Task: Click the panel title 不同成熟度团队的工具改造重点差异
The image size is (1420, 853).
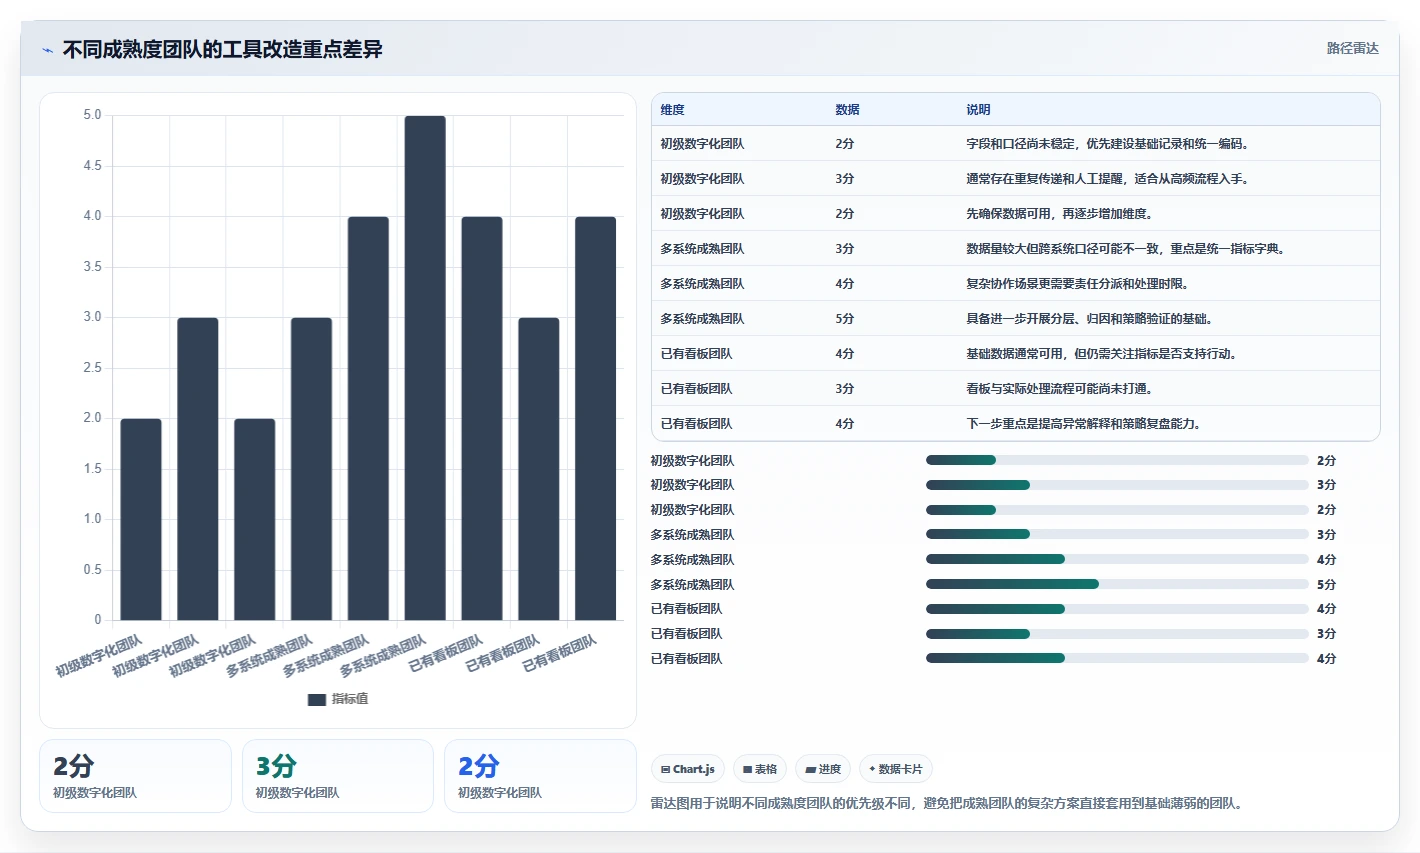Action: (222, 49)
